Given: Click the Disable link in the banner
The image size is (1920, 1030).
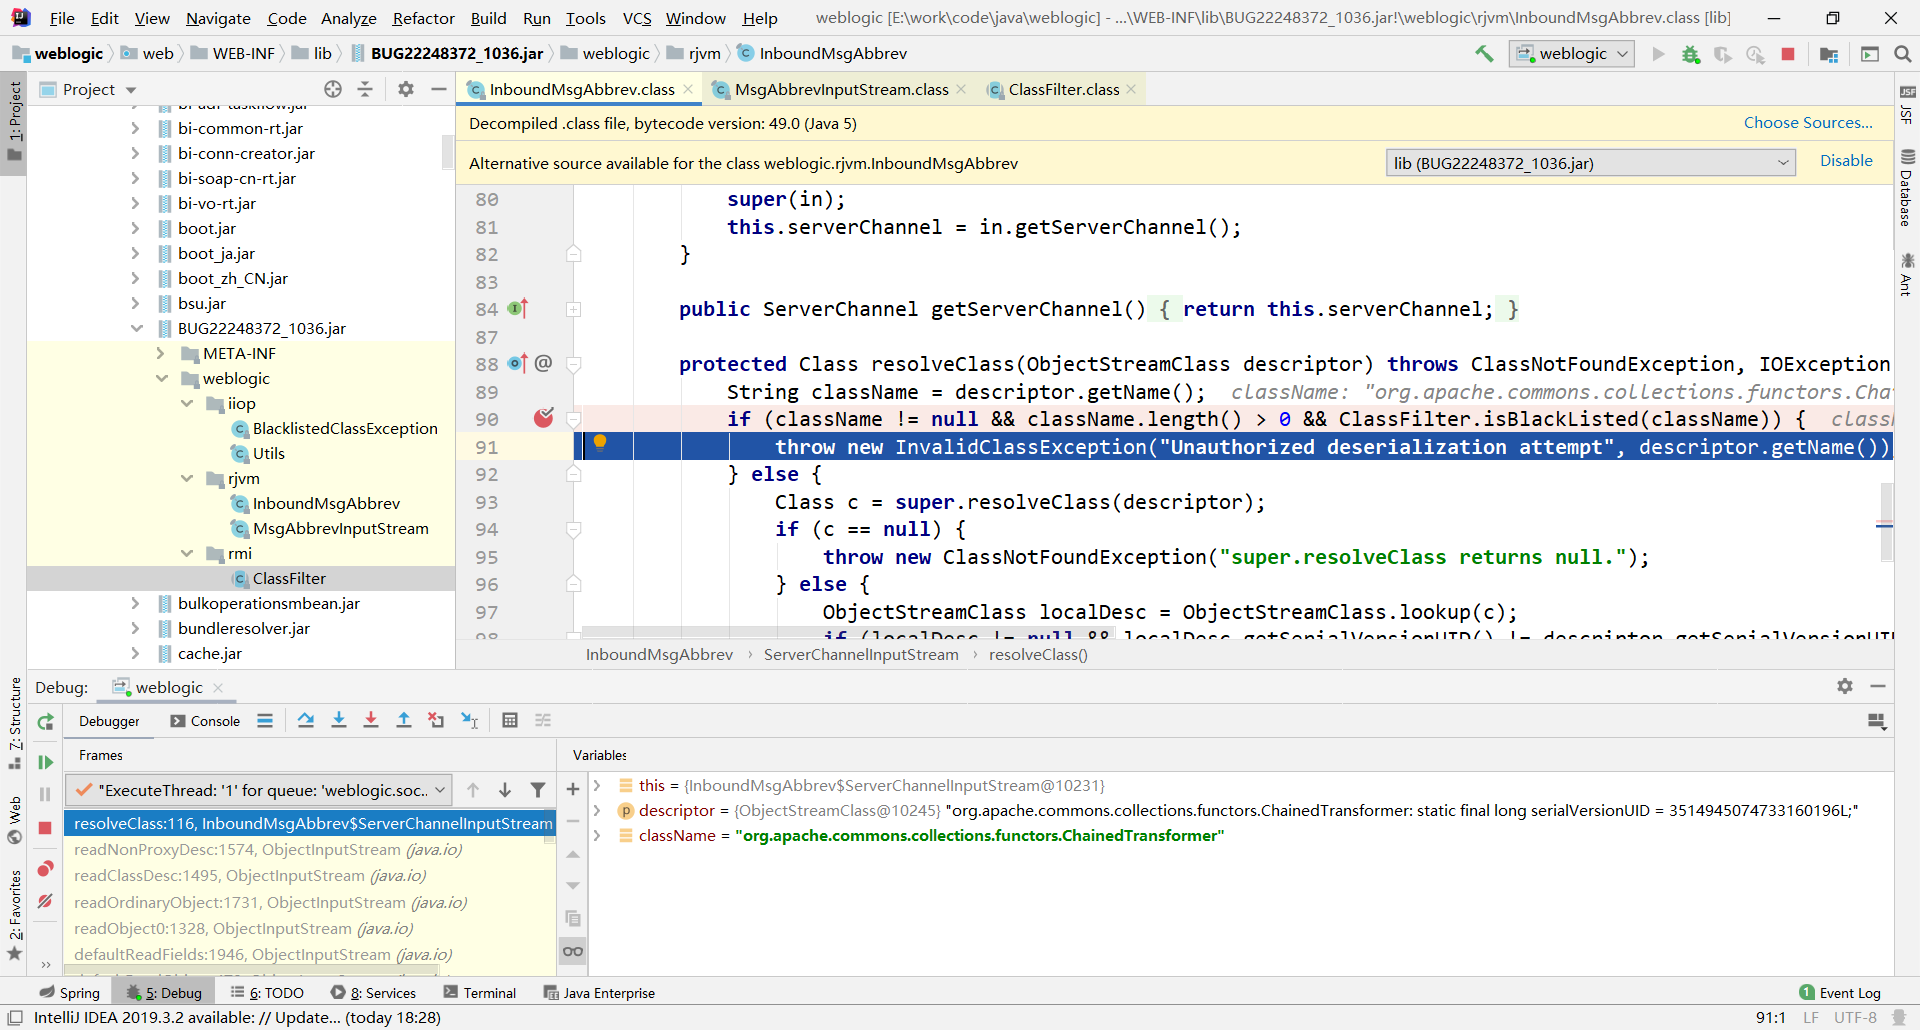Looking at the screenshot, I should point(1846,161).
